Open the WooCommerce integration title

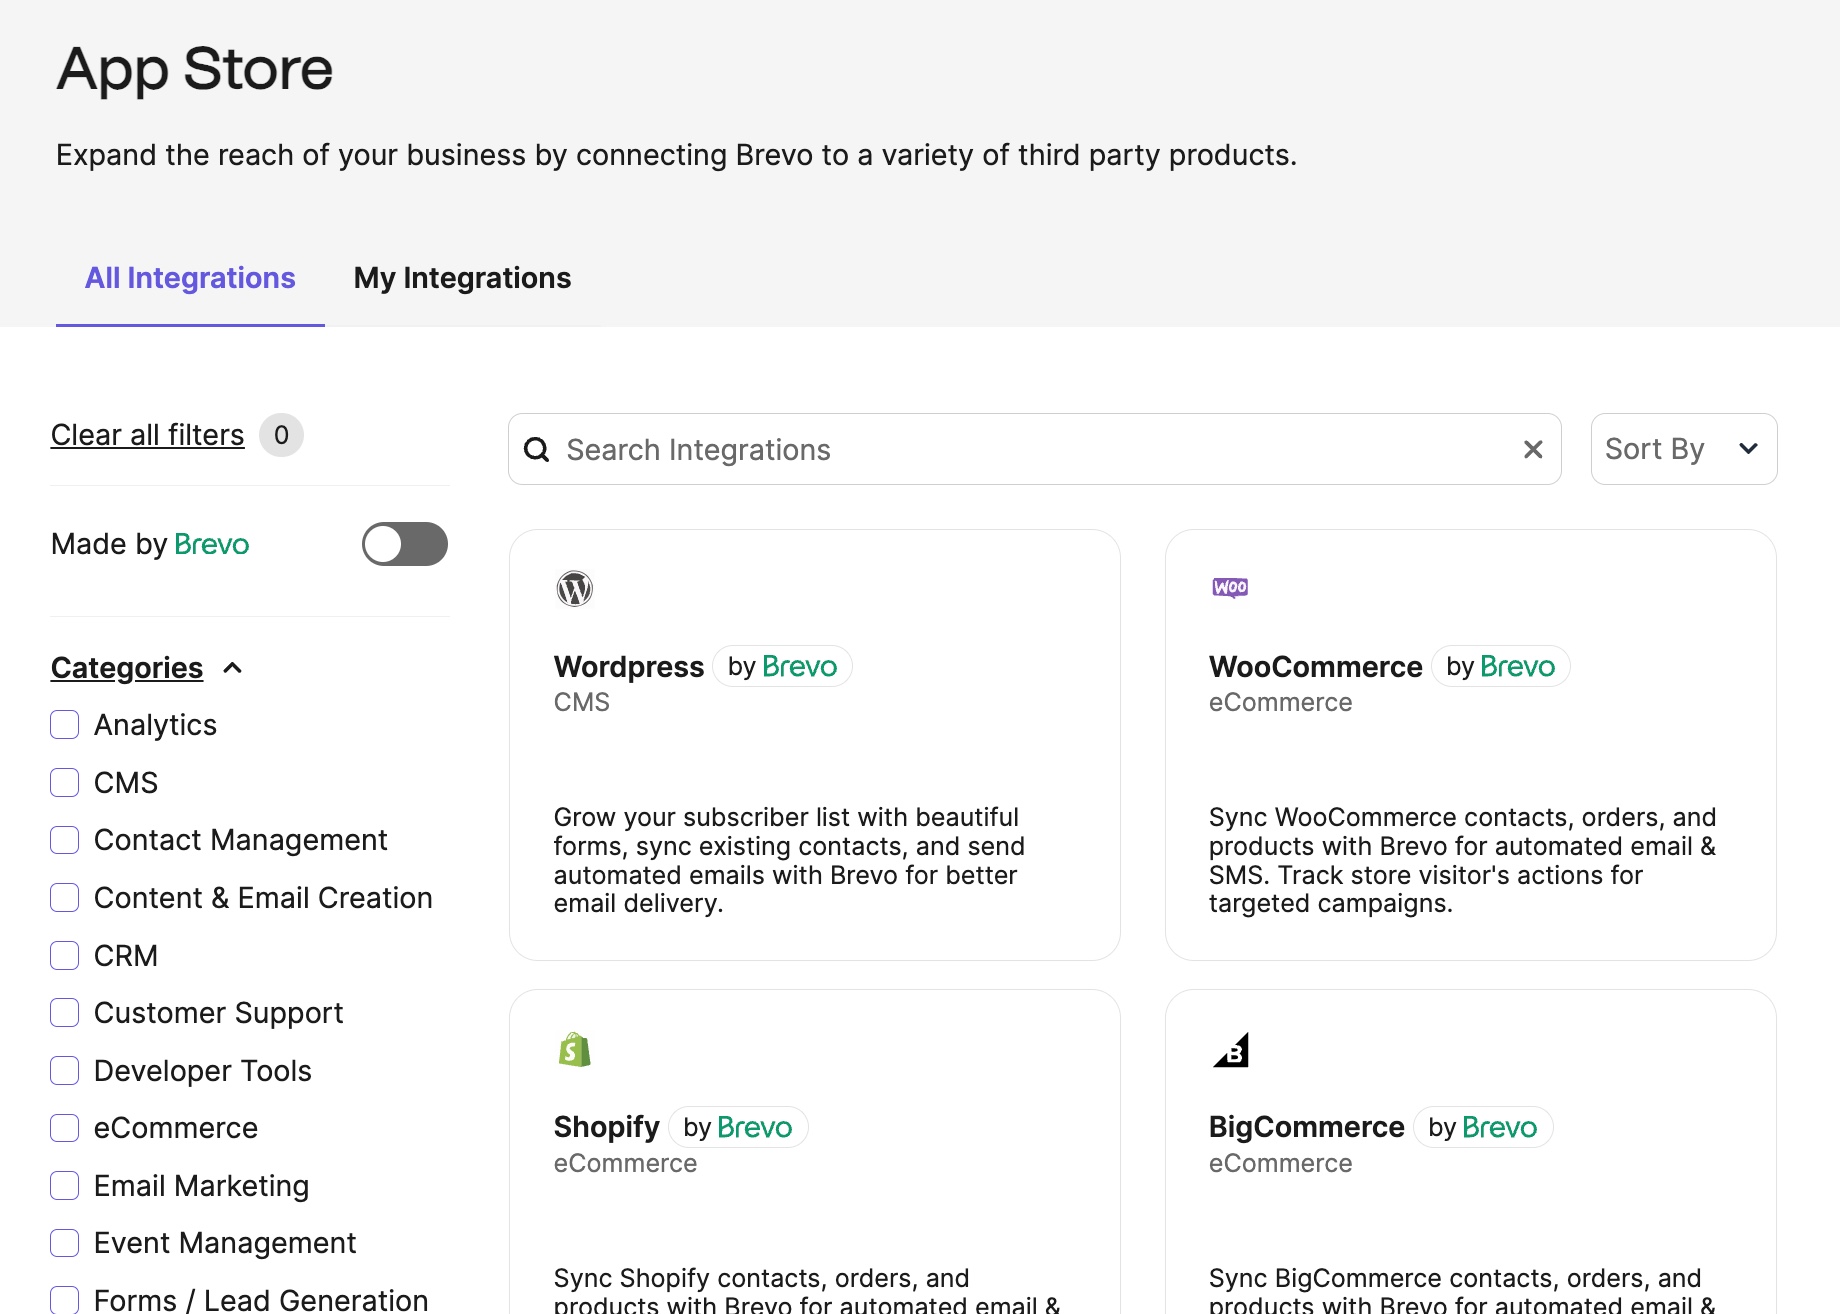[x=1315, y=667]
